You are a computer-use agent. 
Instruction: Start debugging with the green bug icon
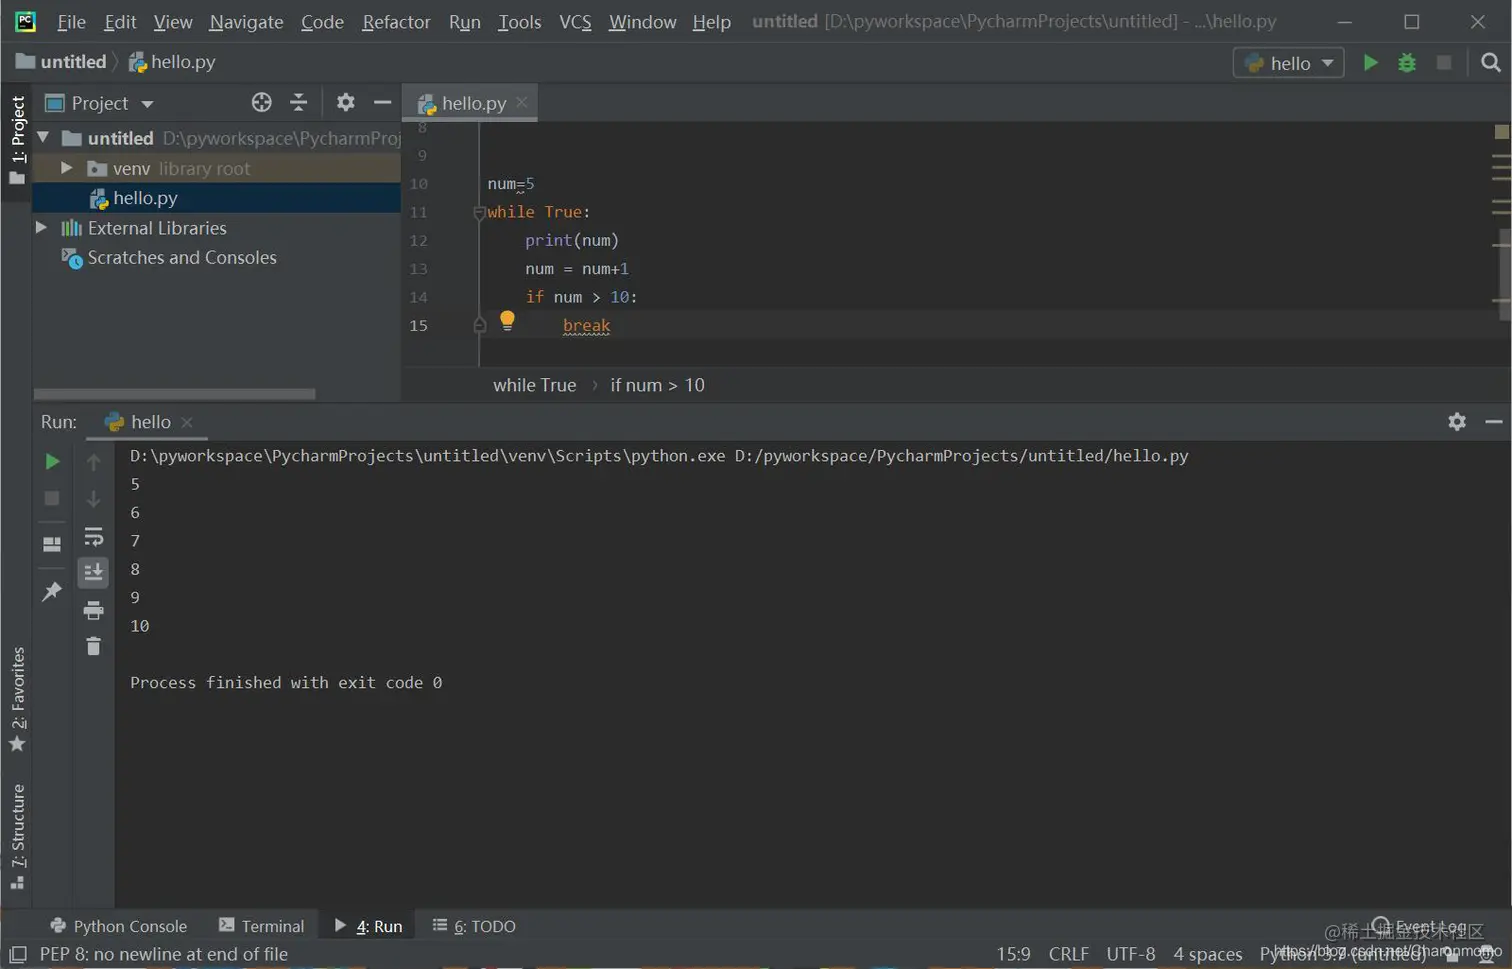[x=1407, y=62]
